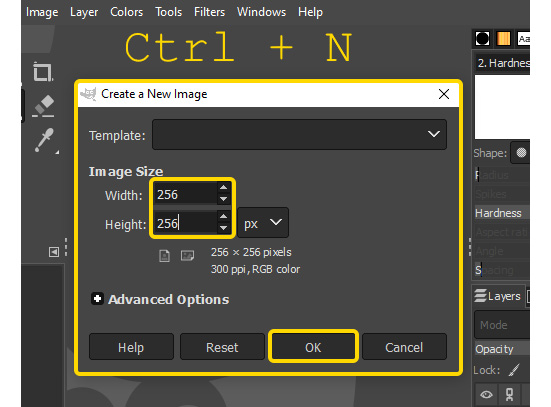This screenshot has width=551, height=407.
Task: Click the Aspect ratio slider
Action: (x=502, y=232)
